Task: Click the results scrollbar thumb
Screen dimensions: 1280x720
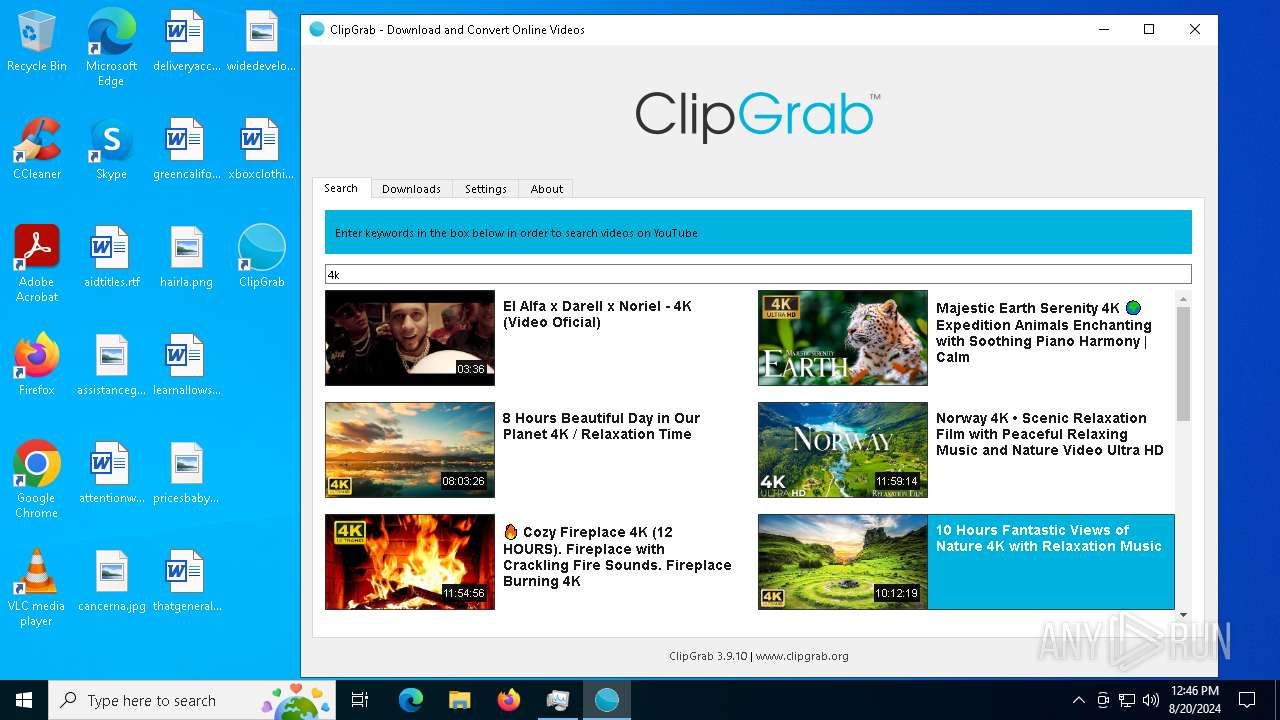Action: pos(1184,363)
